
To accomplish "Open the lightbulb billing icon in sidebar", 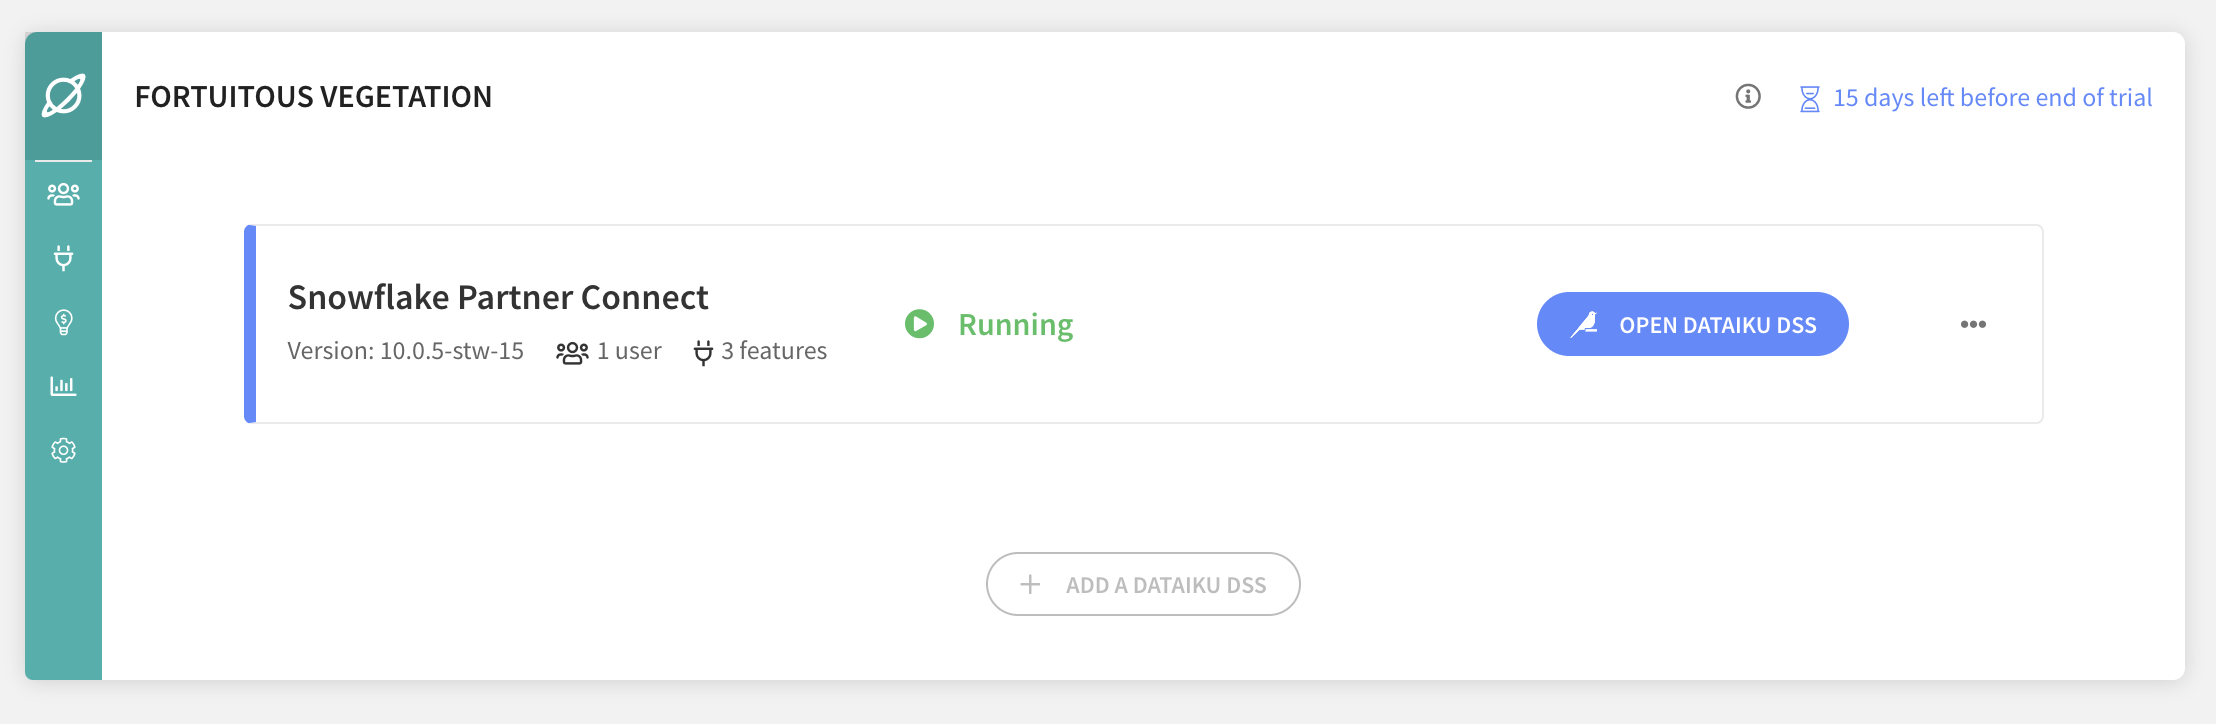I will [63, 322].
